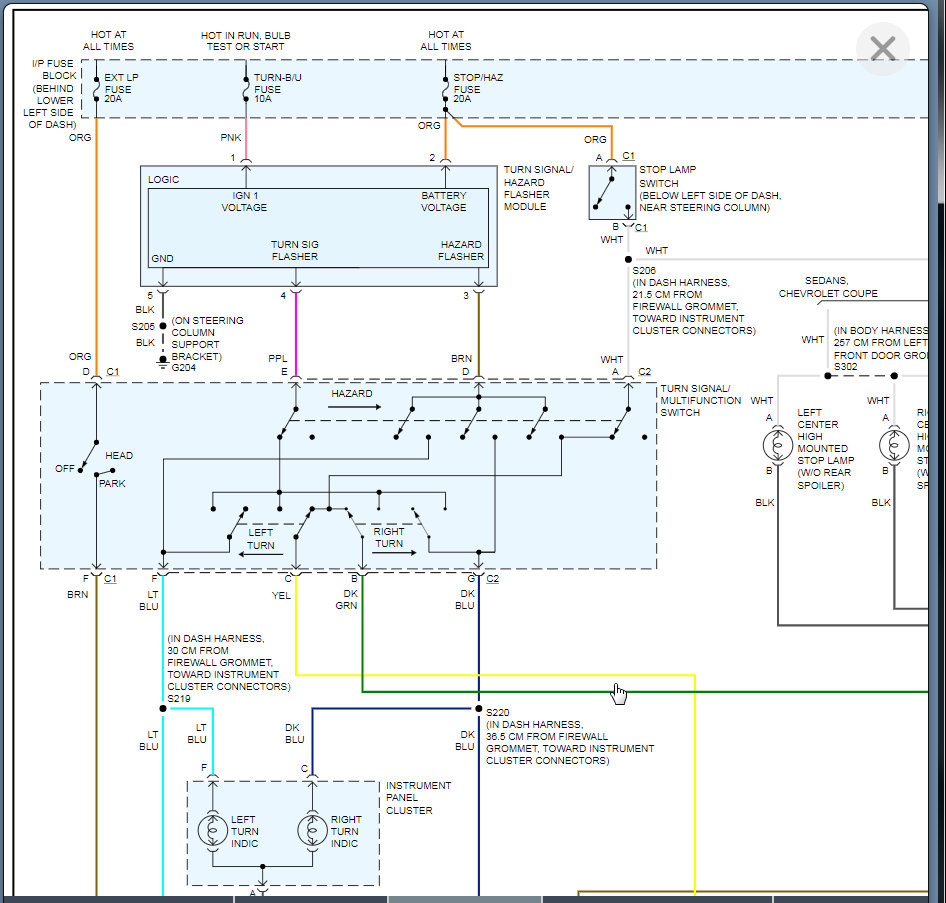Click the LEFT TURN INDIC label
This screenshot has width=946, height=903.
(x=244, y=831)
